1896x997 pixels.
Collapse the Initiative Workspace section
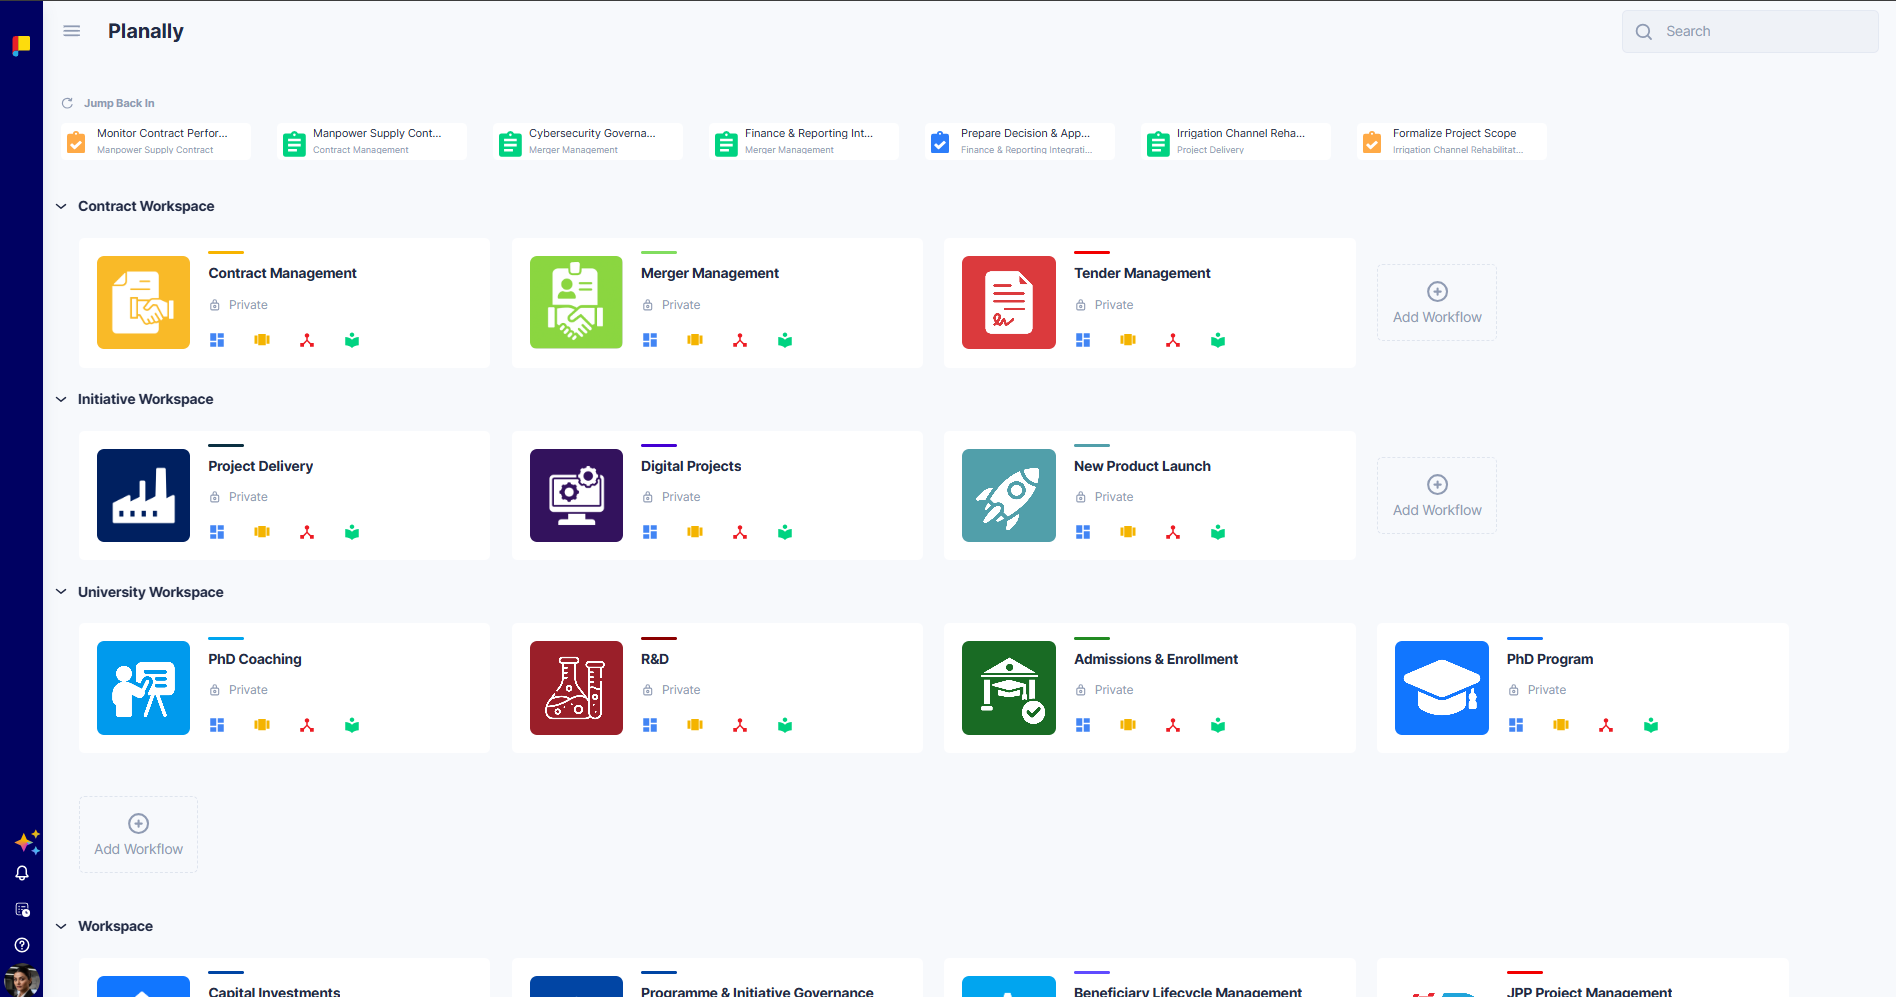coord(61,399)
